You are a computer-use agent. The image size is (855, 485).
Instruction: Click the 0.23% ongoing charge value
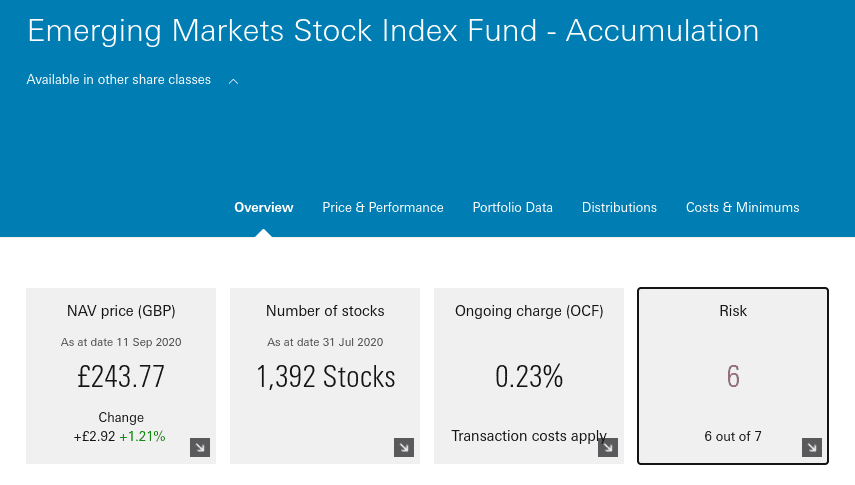(529, 376)
